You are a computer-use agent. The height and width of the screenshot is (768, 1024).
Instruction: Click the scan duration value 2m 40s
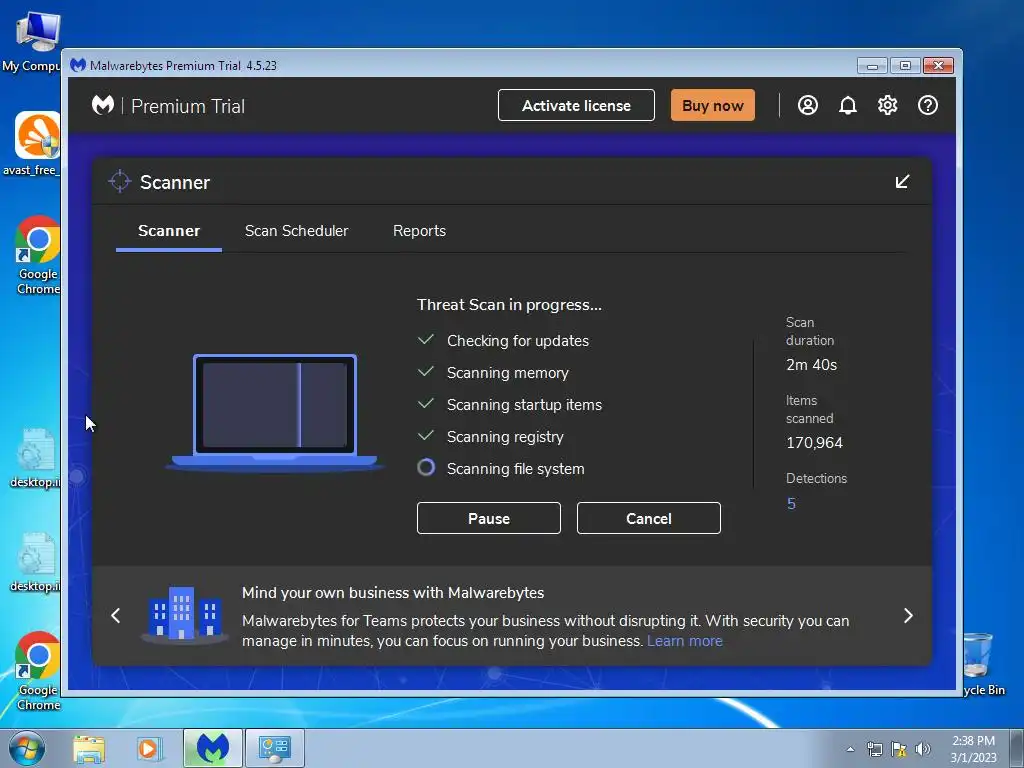coord(811,365)
